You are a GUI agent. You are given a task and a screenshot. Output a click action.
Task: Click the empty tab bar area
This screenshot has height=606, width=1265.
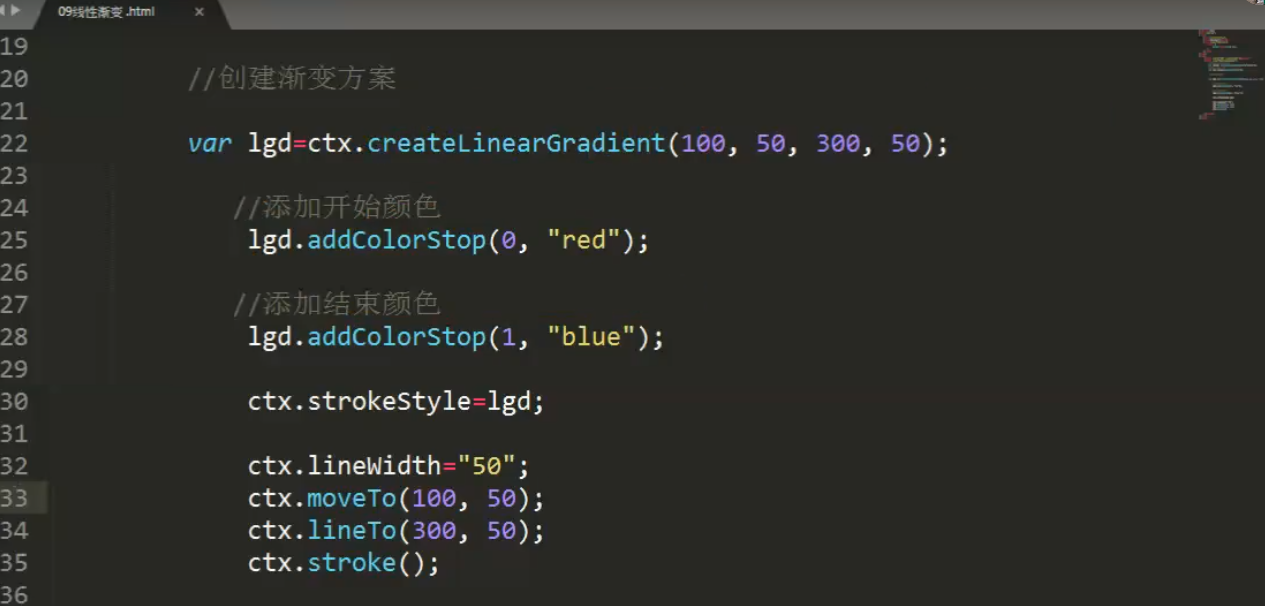[700, 14]
